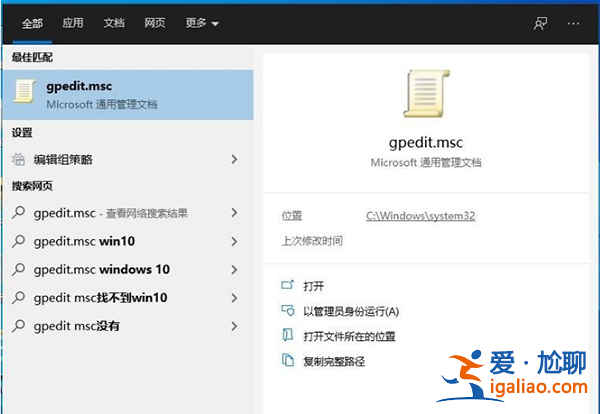Click gpedit.msc 查看网络搜索结果 suggestion

[x=128, y=213]
